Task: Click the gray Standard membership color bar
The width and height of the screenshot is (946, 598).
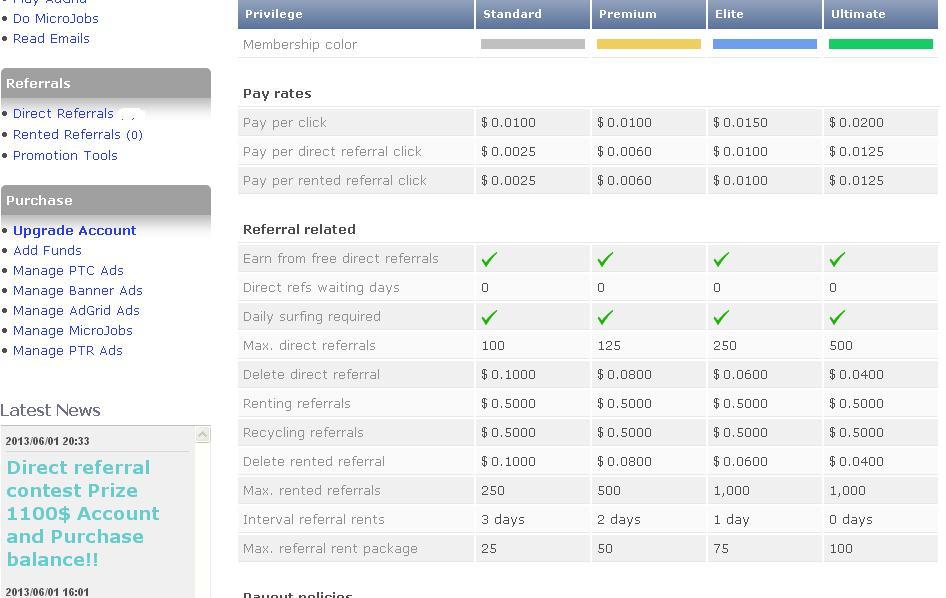Action: click(x=533, y=44)
